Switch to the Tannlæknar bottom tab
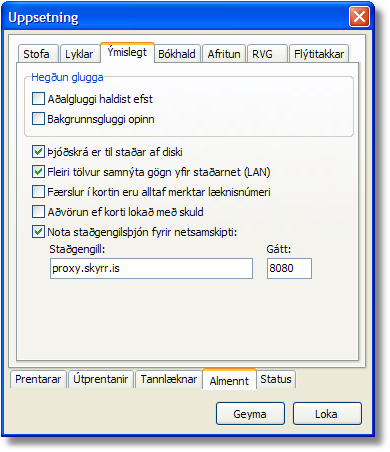Viewport: 390px width, 452px height. (169, 379)
